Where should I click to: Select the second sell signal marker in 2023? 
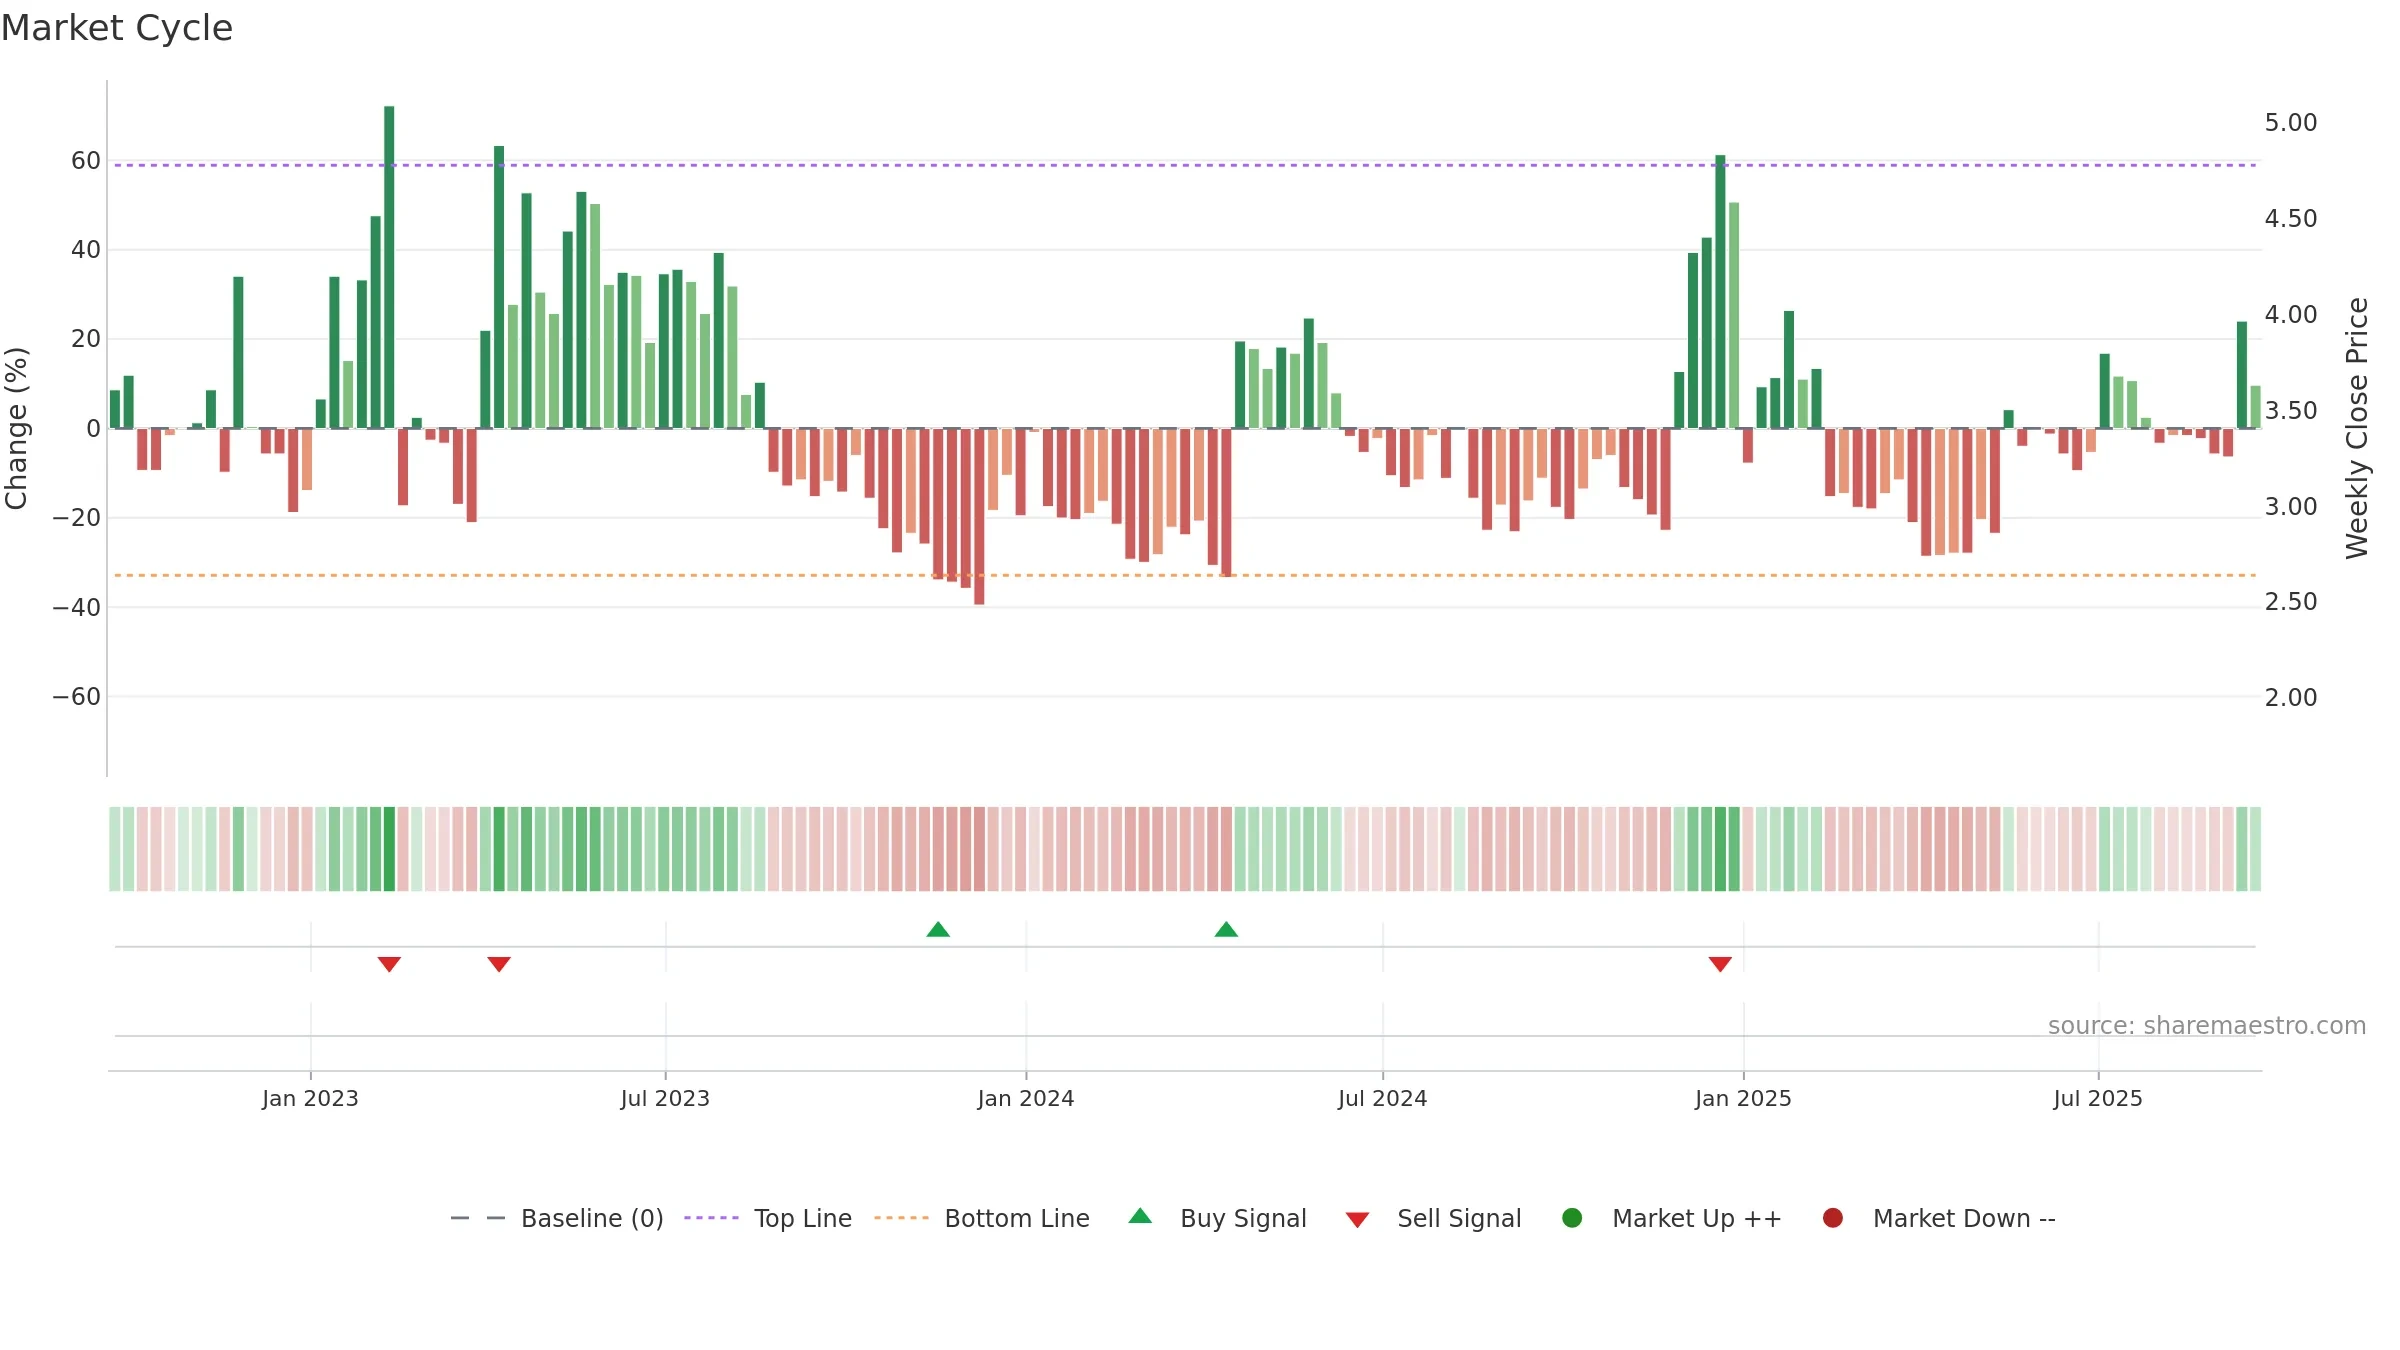click(499, 964)
